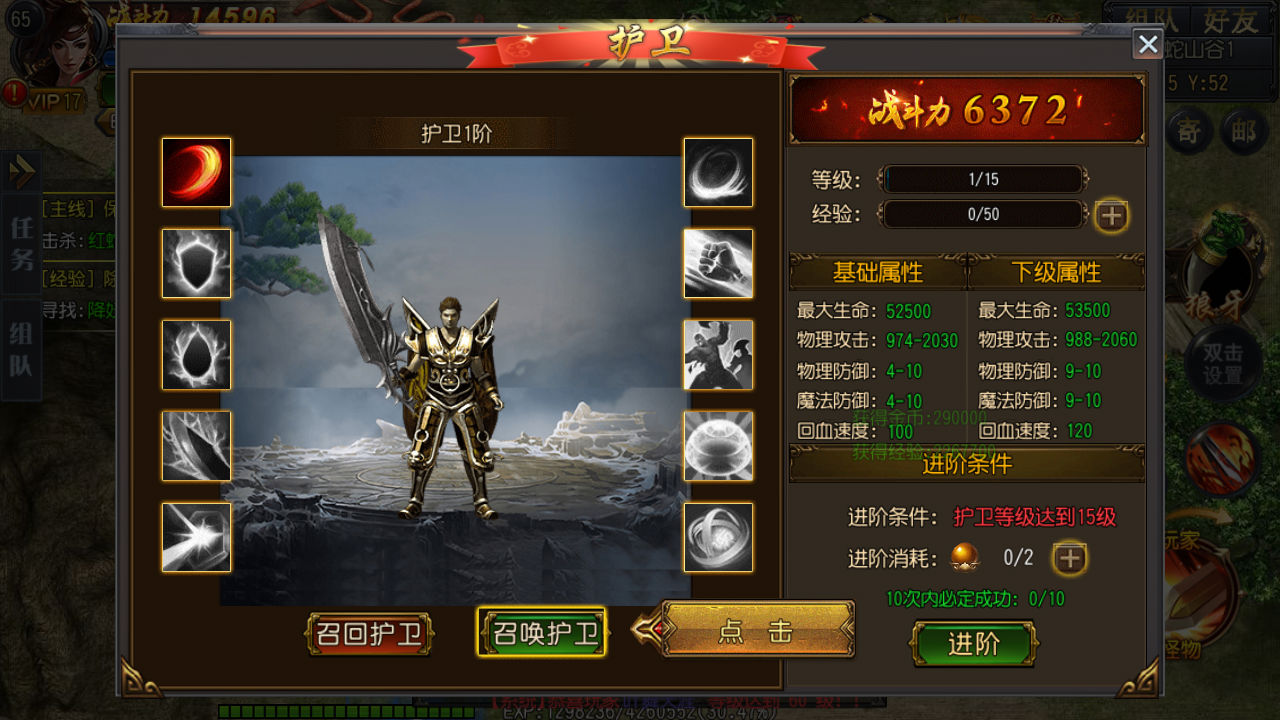The image size is (1280, 720).
Task: Click the experience progress bar
Action: pyautogui.click(x=982, y=214)
